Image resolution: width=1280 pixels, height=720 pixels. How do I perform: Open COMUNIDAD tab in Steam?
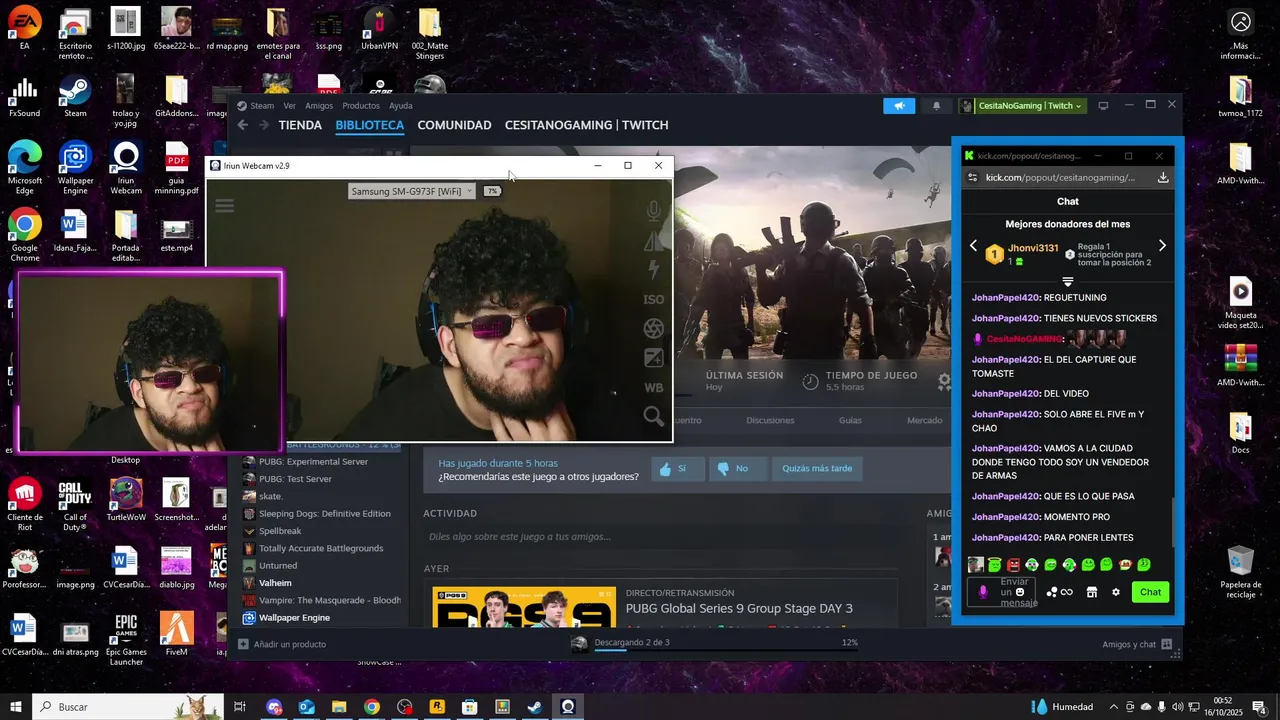point(454,125)
